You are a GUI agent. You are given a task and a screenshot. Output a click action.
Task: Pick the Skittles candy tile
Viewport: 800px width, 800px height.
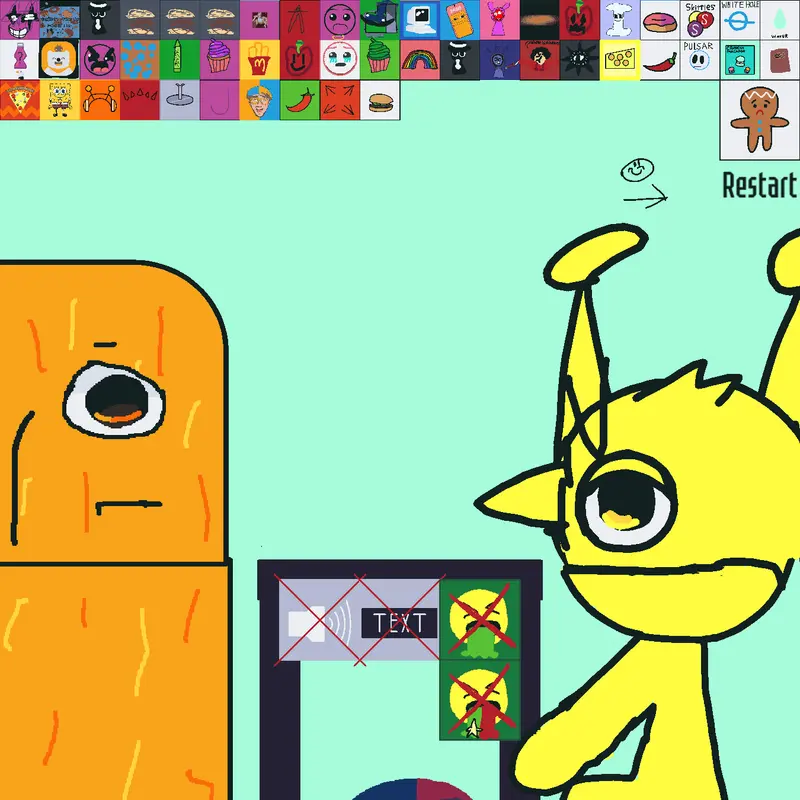[699, 20]
